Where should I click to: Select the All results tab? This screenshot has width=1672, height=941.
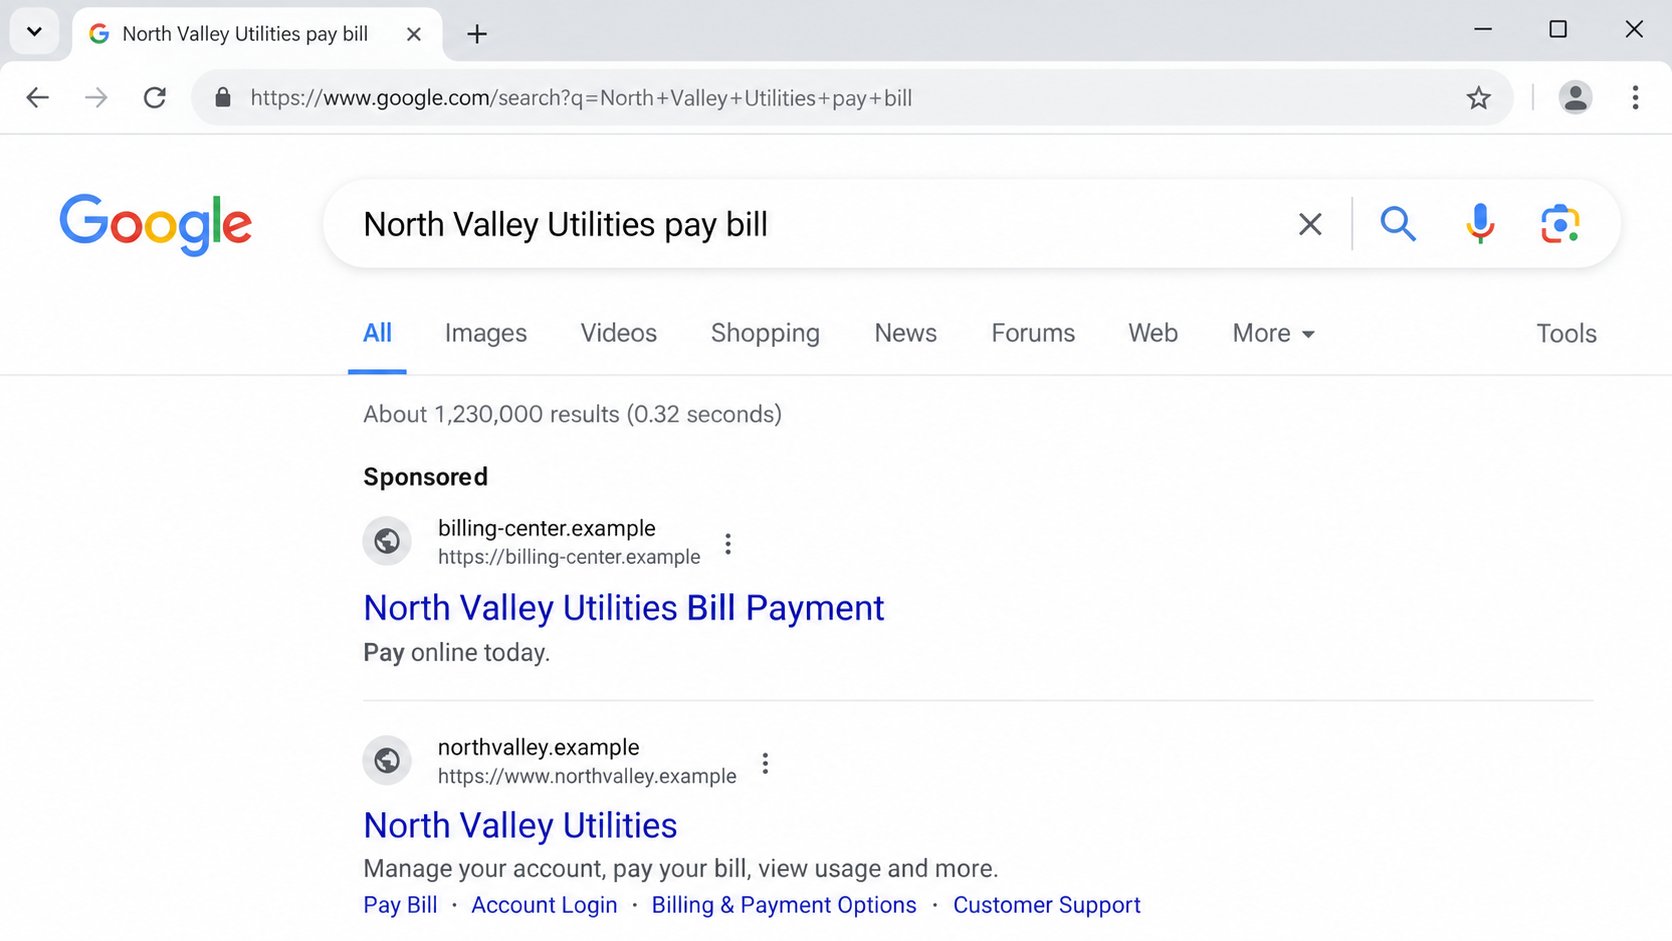377,333
